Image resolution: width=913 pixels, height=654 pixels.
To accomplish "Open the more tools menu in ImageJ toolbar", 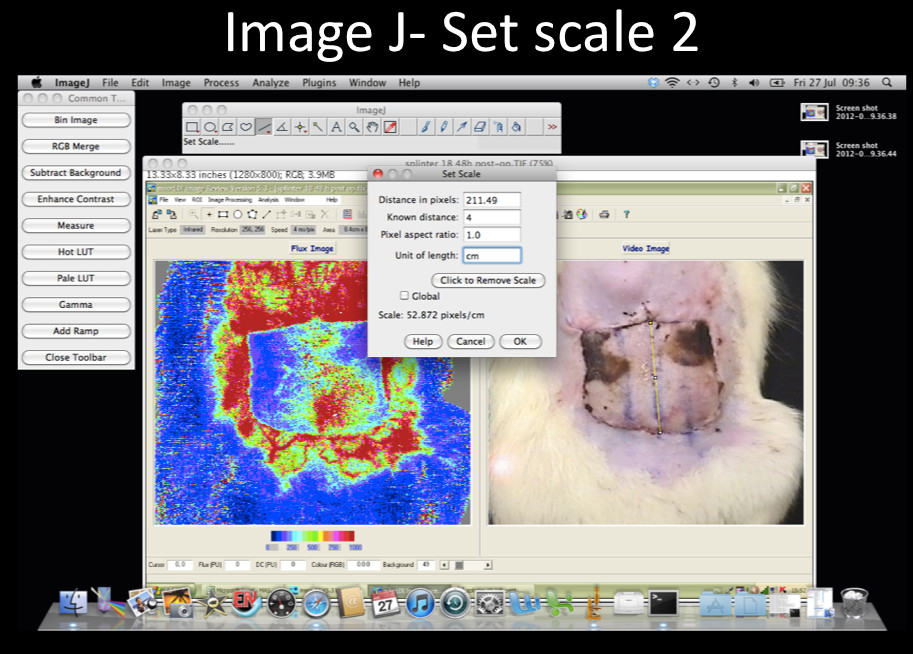I will (x=552, y=127).
